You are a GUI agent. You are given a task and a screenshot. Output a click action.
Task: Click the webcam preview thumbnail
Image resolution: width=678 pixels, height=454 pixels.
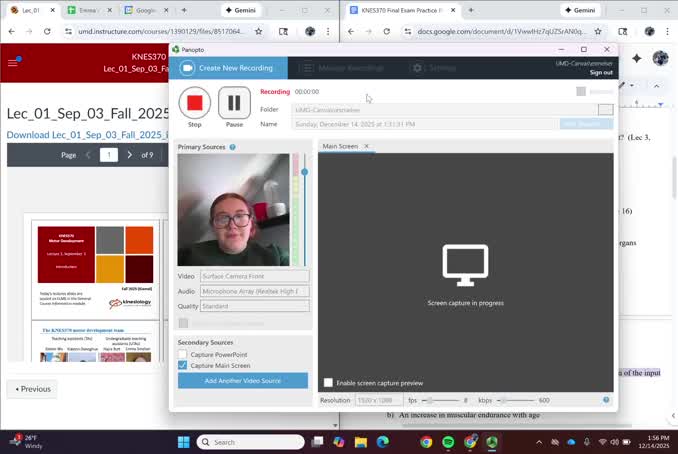pos(233,210)
